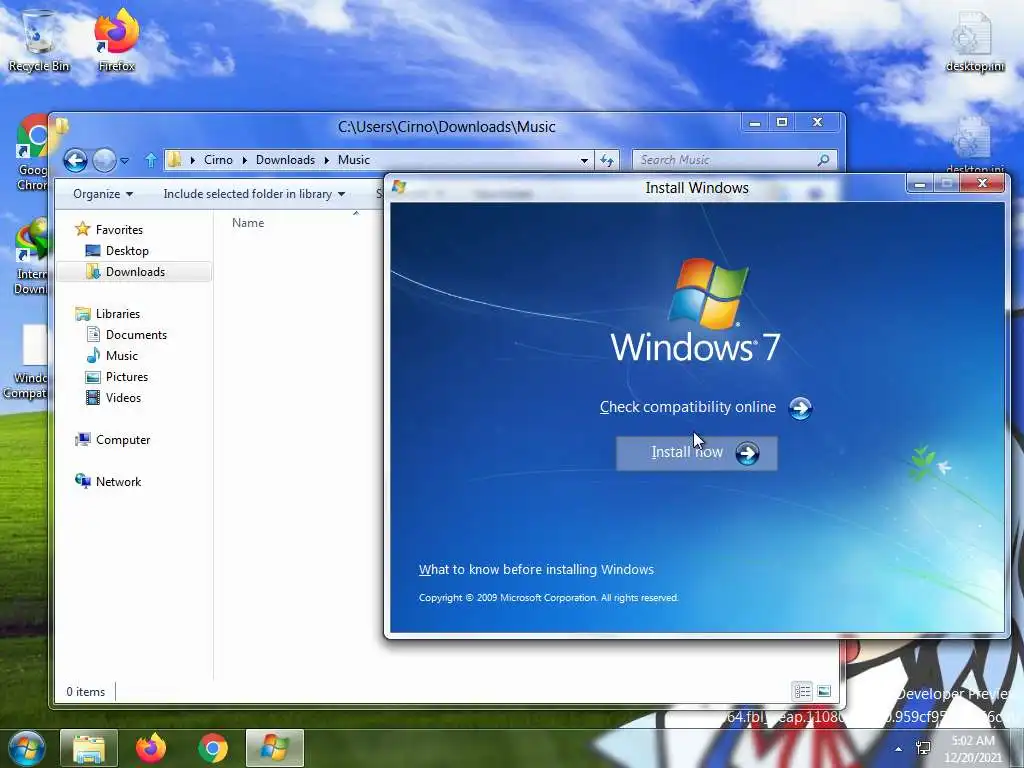Click Cirno in the address breadcrumb
This screenshot has height=768, width=1024.
coord(218,160)
